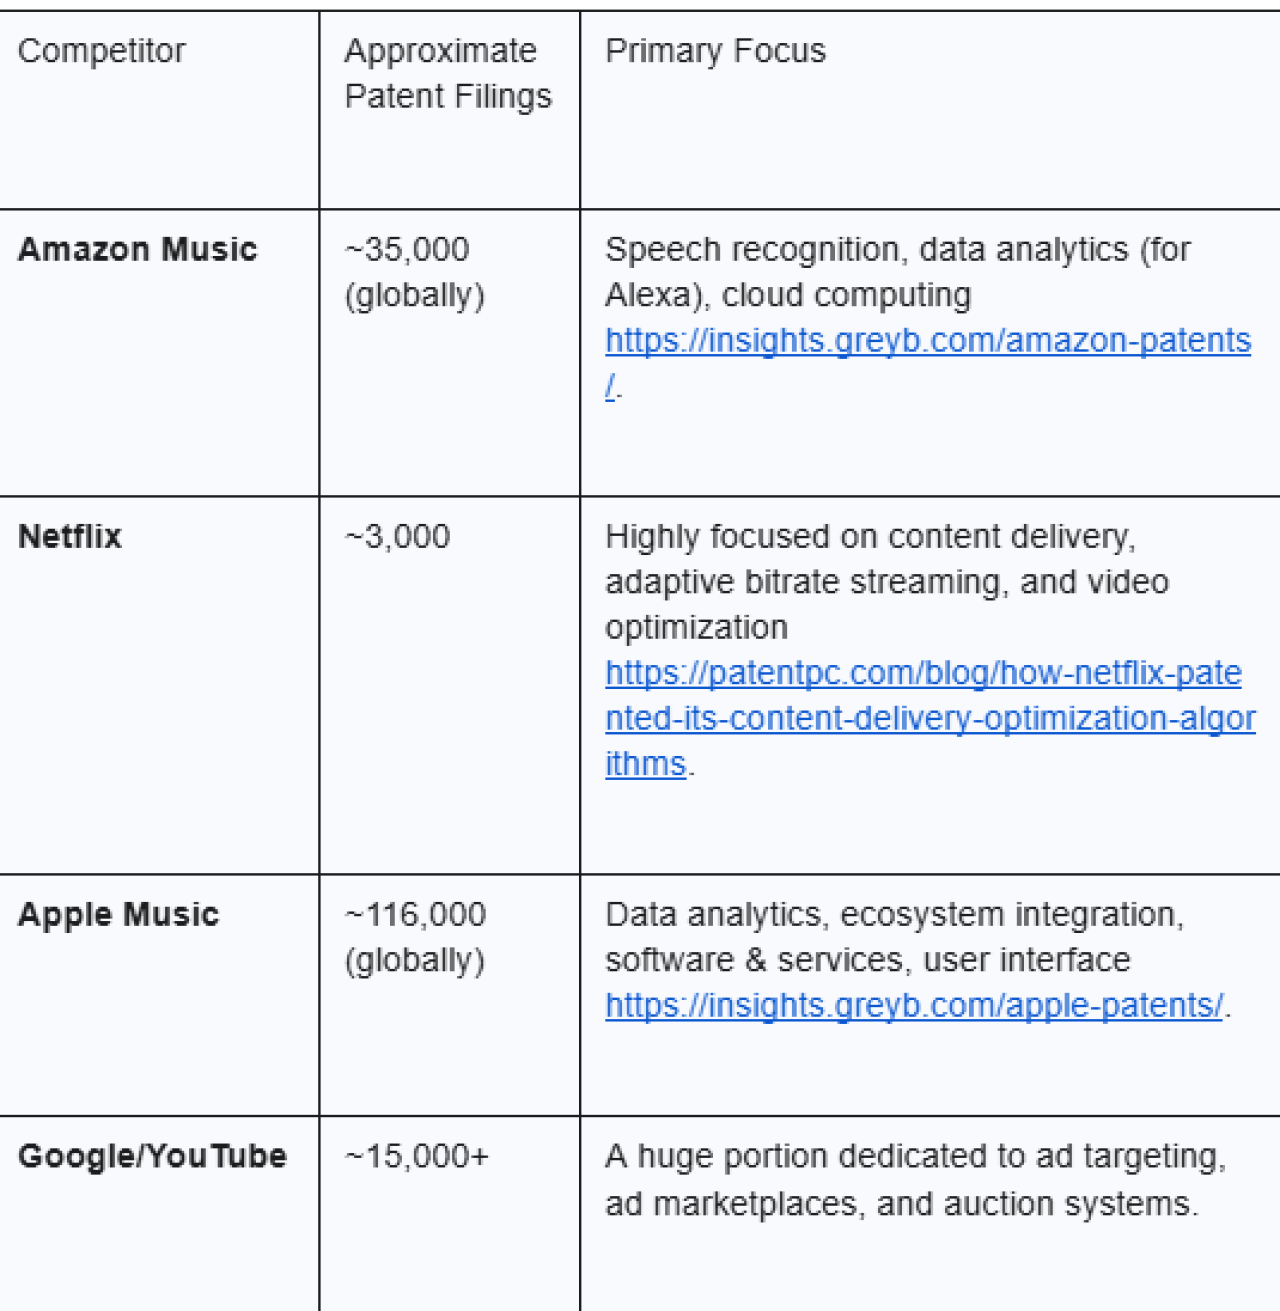Screen dimensions: 1280x1311
Task: Click the "~35,000 (globally)" filings value
Action: tap(413, 272)
